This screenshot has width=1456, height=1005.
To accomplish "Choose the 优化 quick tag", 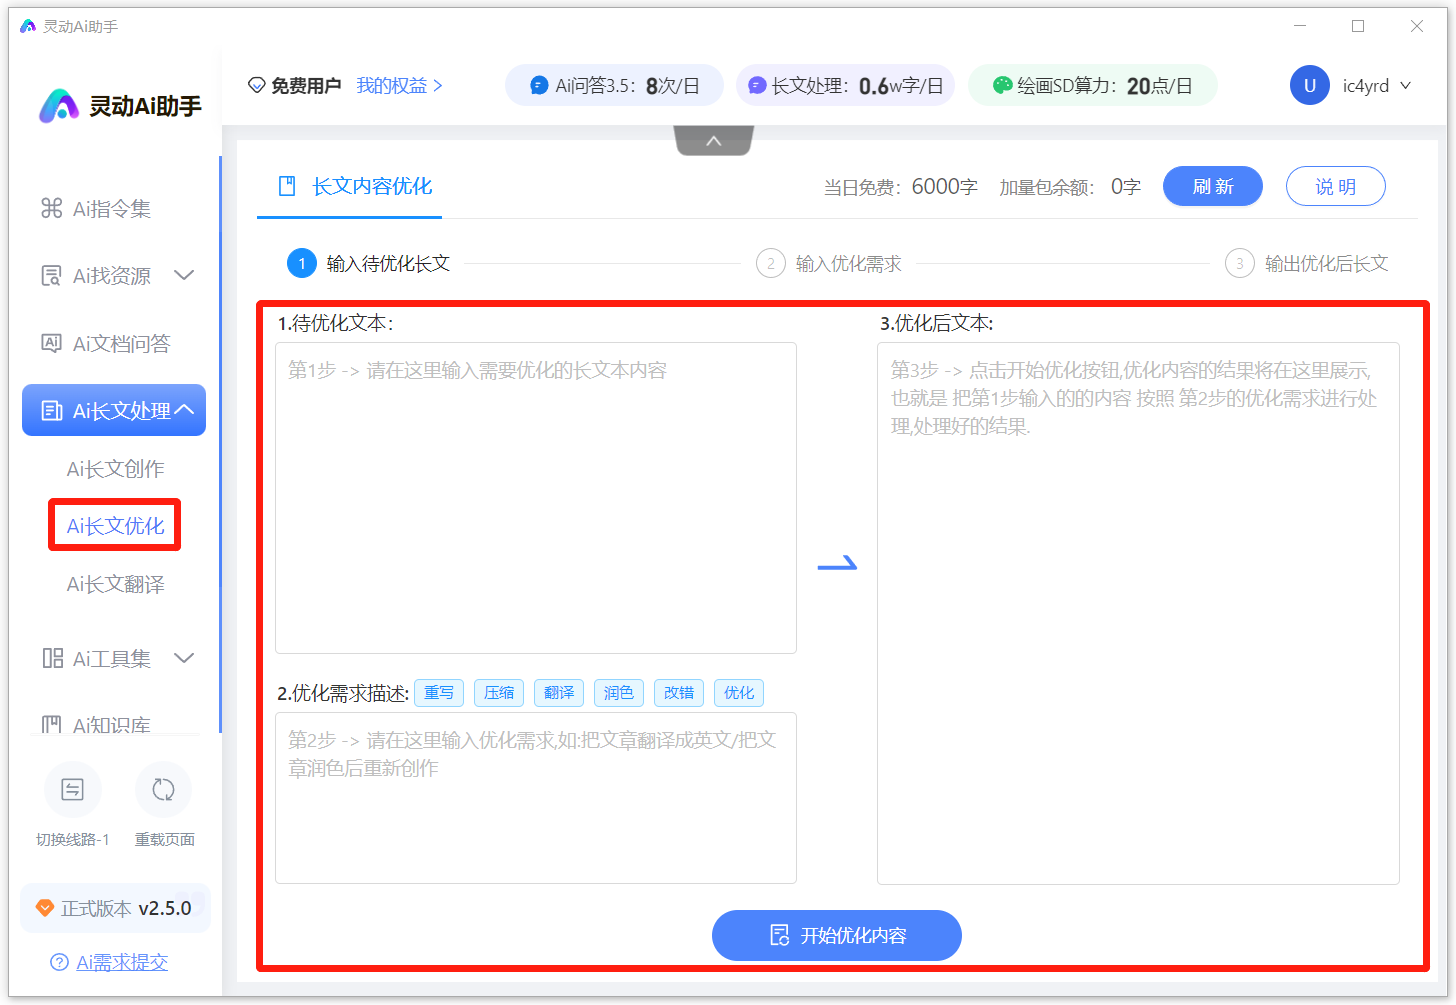I will tap(739, 693).
